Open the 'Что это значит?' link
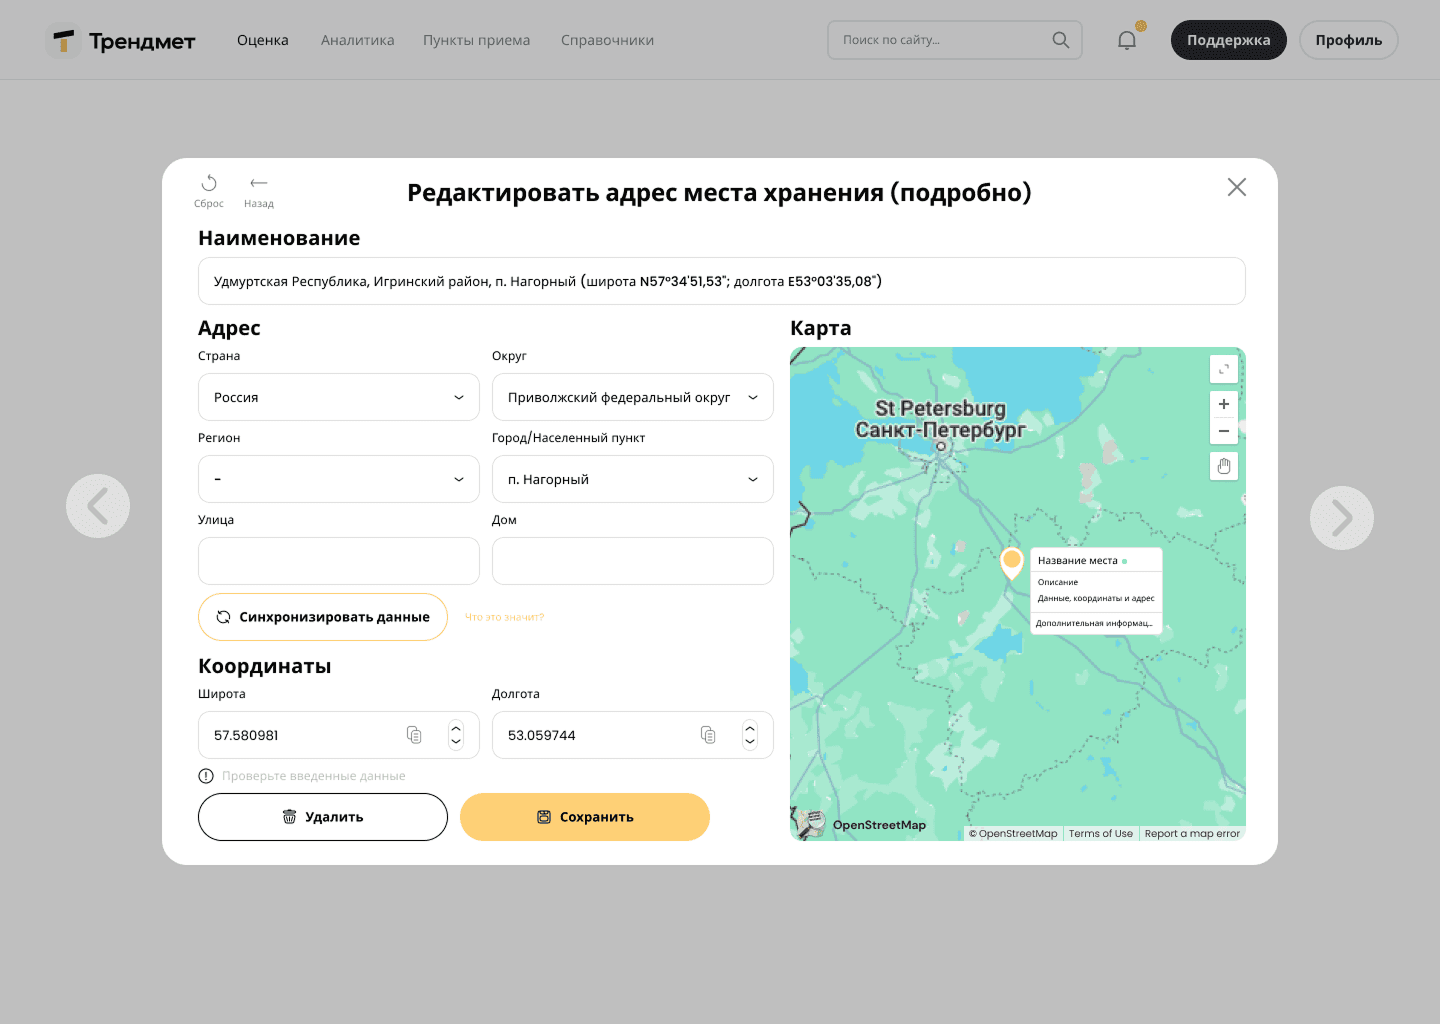The height and width of the screenshot is (1024, 1440). [x=505, y=617]
